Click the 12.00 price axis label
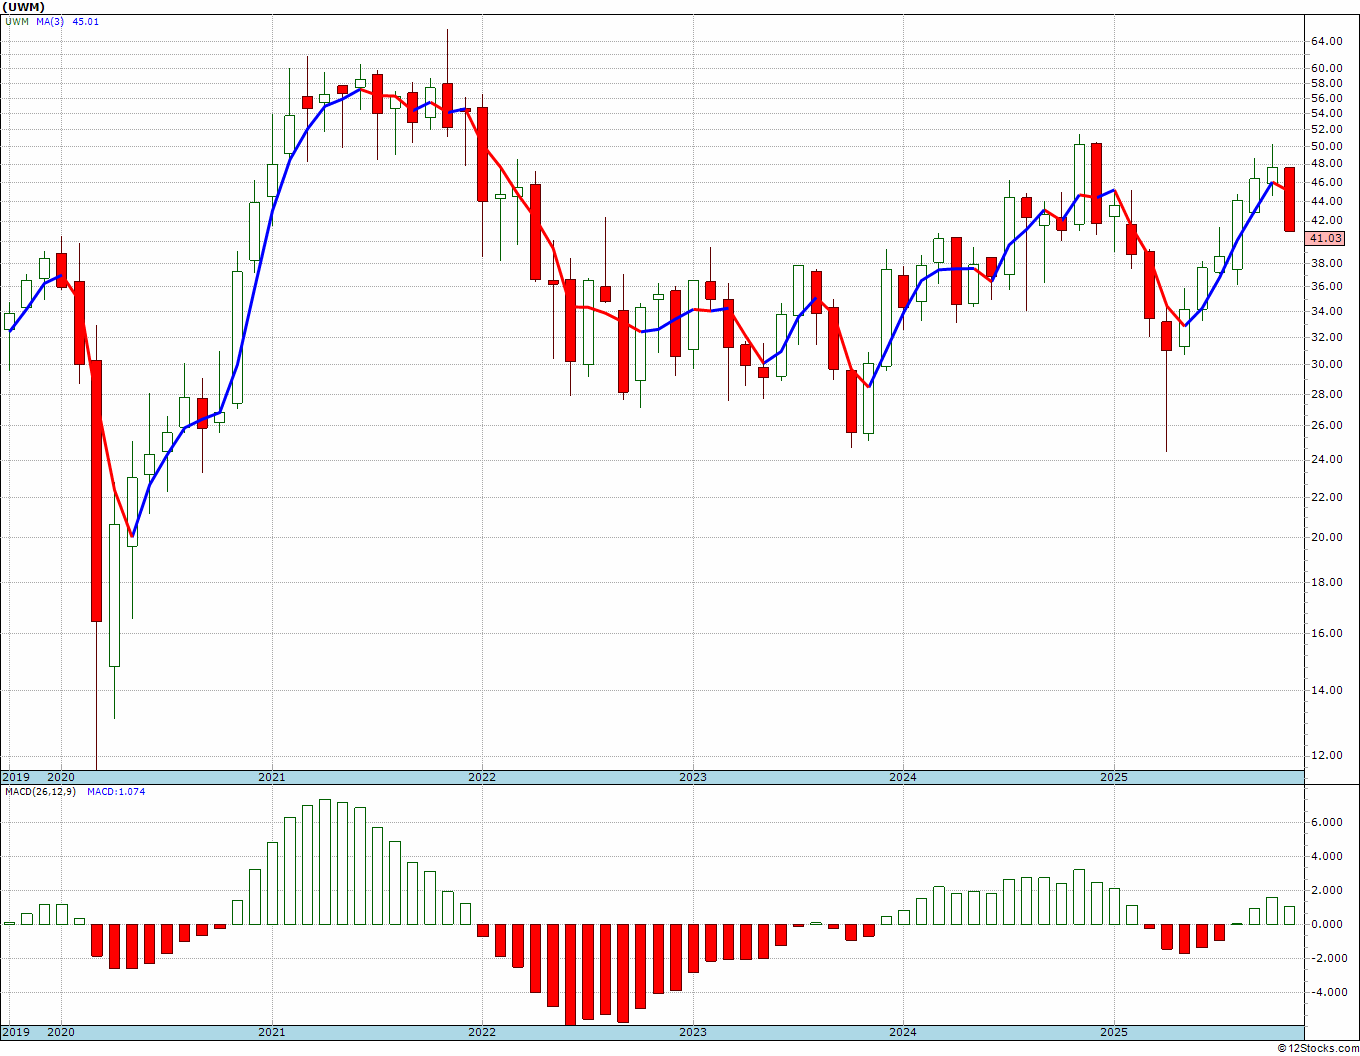 (1326, 755)
